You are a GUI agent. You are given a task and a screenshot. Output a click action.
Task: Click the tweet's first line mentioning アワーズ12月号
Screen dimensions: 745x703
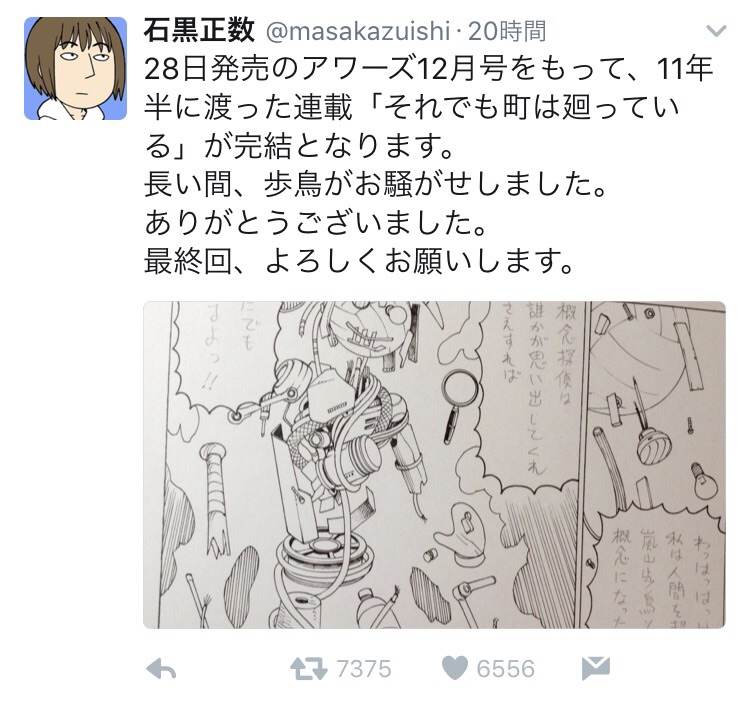tap(429, 69)
